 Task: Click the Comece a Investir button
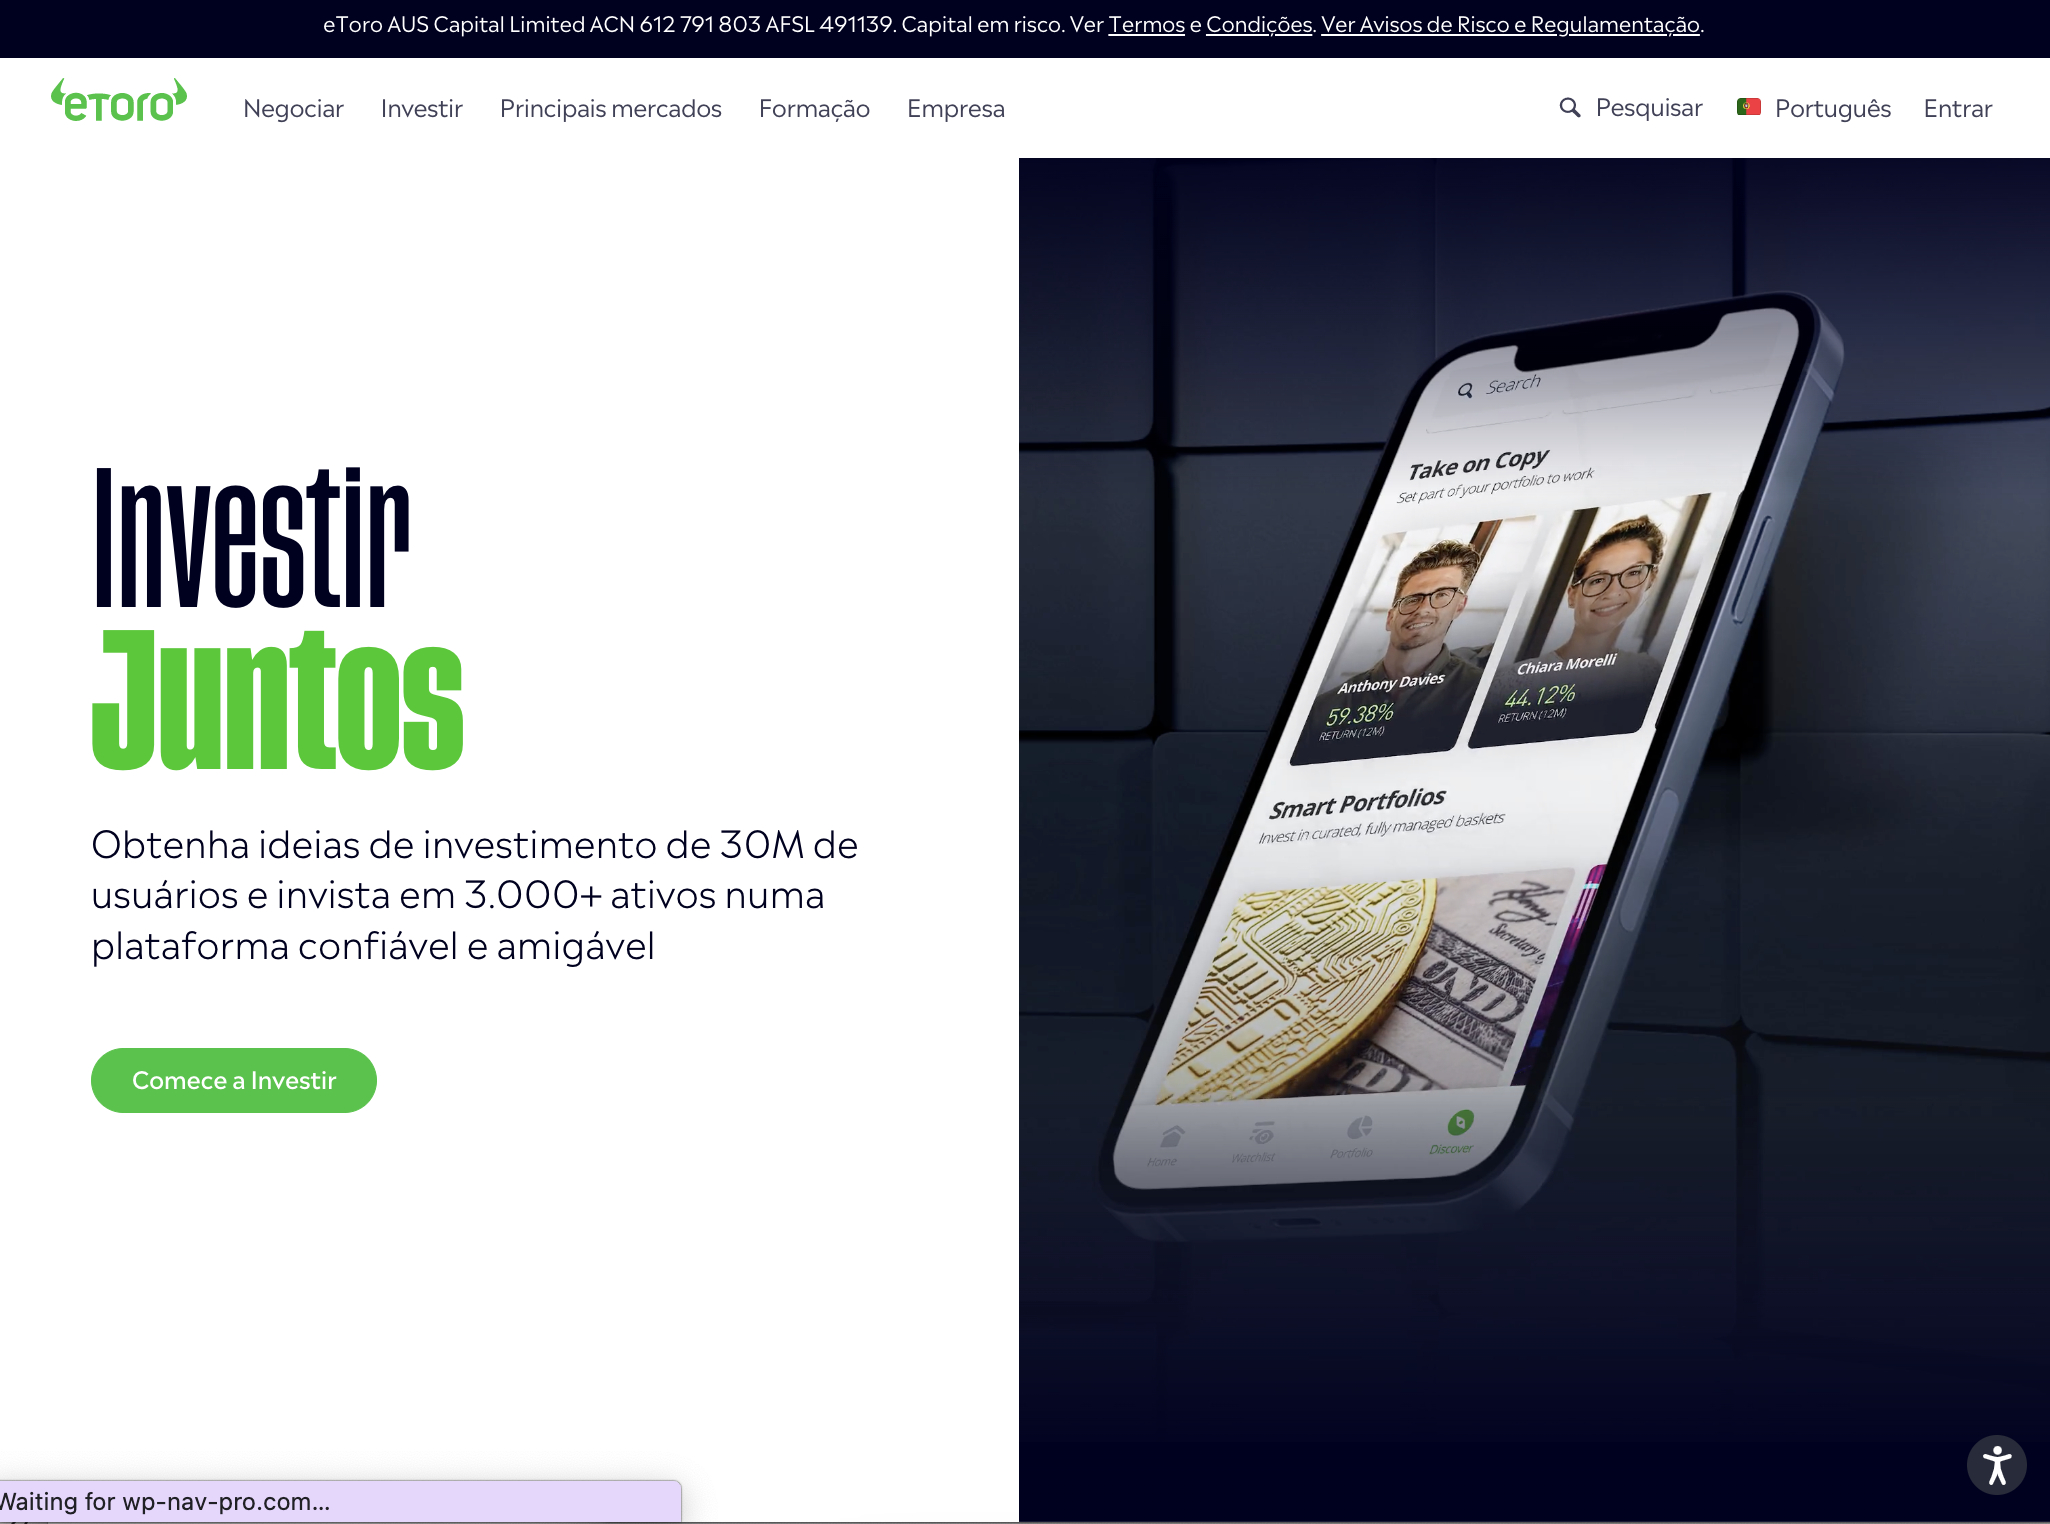(234, 1080)
